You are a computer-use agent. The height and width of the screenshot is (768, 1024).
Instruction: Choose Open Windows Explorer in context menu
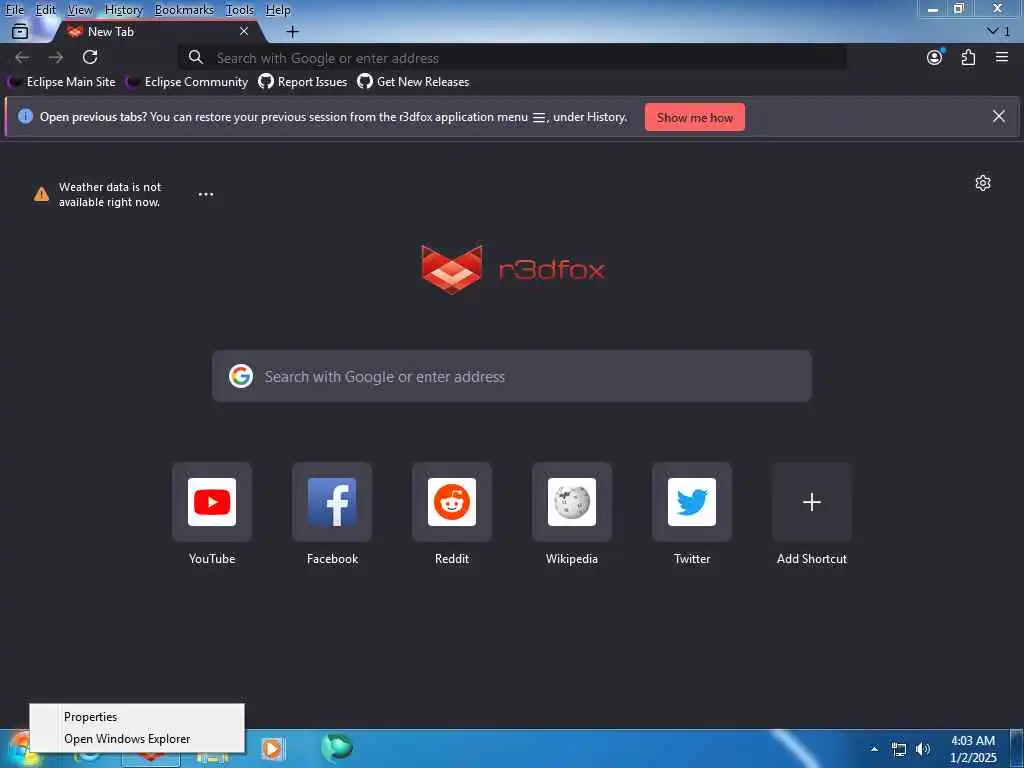click(x=137, y=739)
